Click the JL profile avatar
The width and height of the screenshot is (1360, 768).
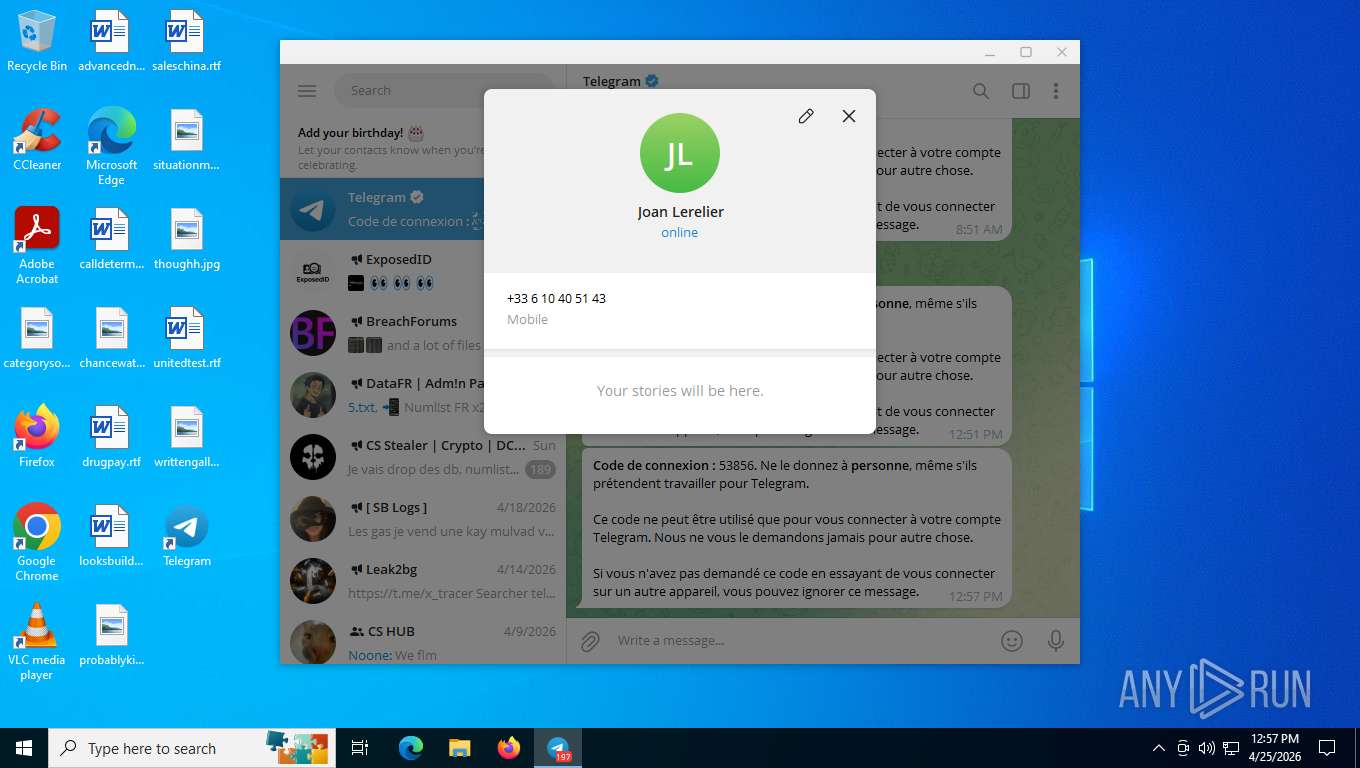tap(680, 153)
